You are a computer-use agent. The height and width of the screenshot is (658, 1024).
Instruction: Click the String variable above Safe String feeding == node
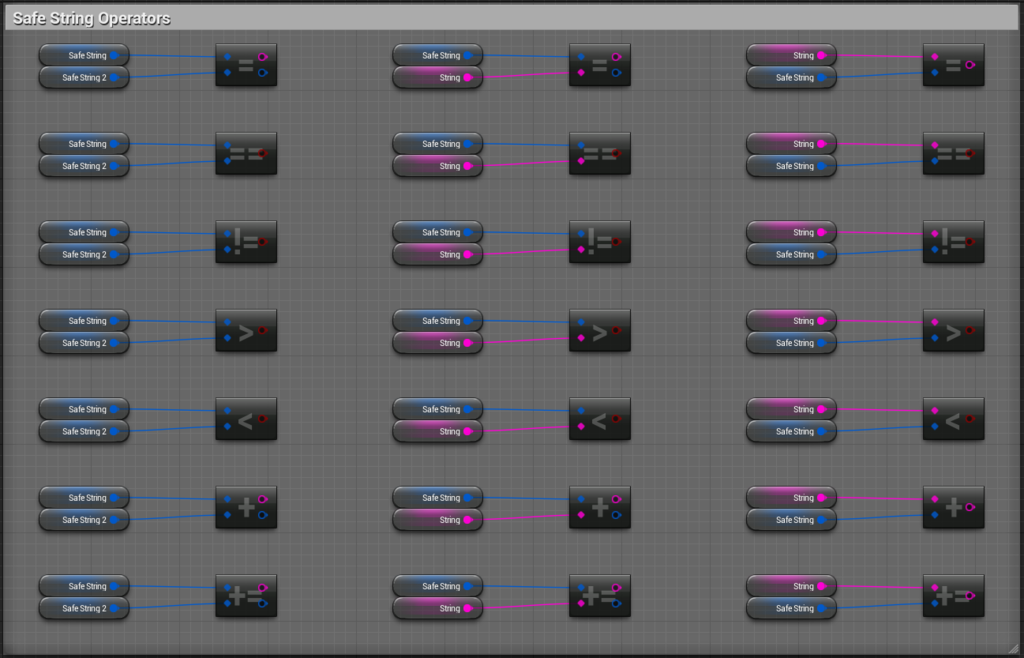[791, 144]
